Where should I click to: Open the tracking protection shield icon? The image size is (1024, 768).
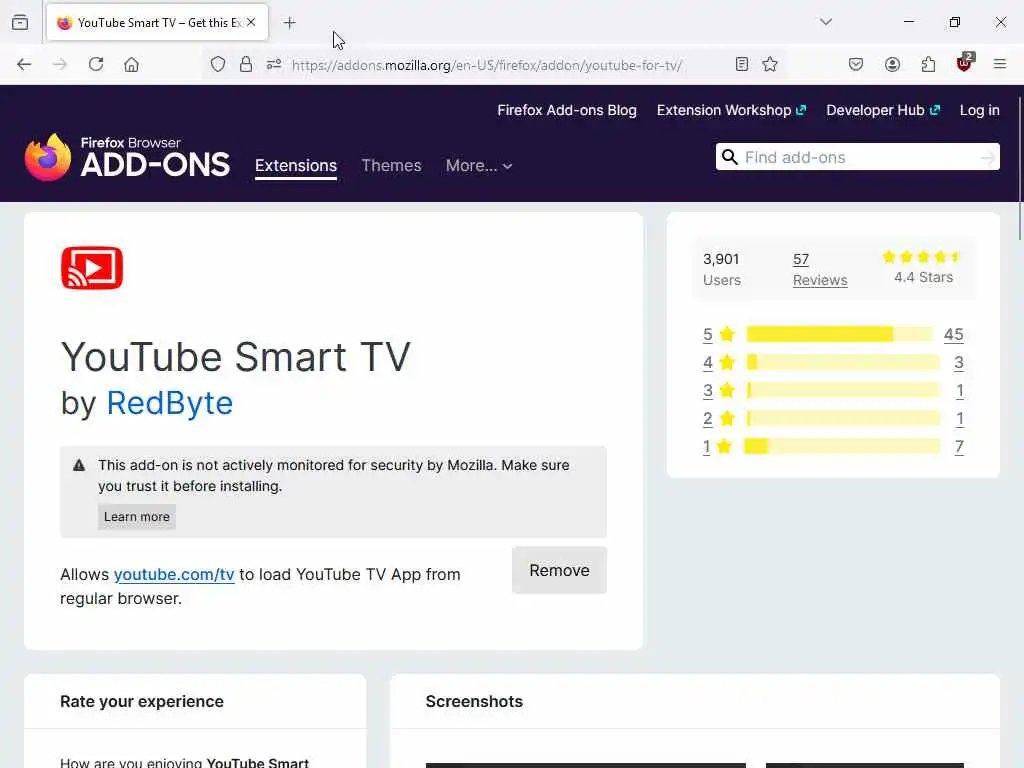[218, 64]
